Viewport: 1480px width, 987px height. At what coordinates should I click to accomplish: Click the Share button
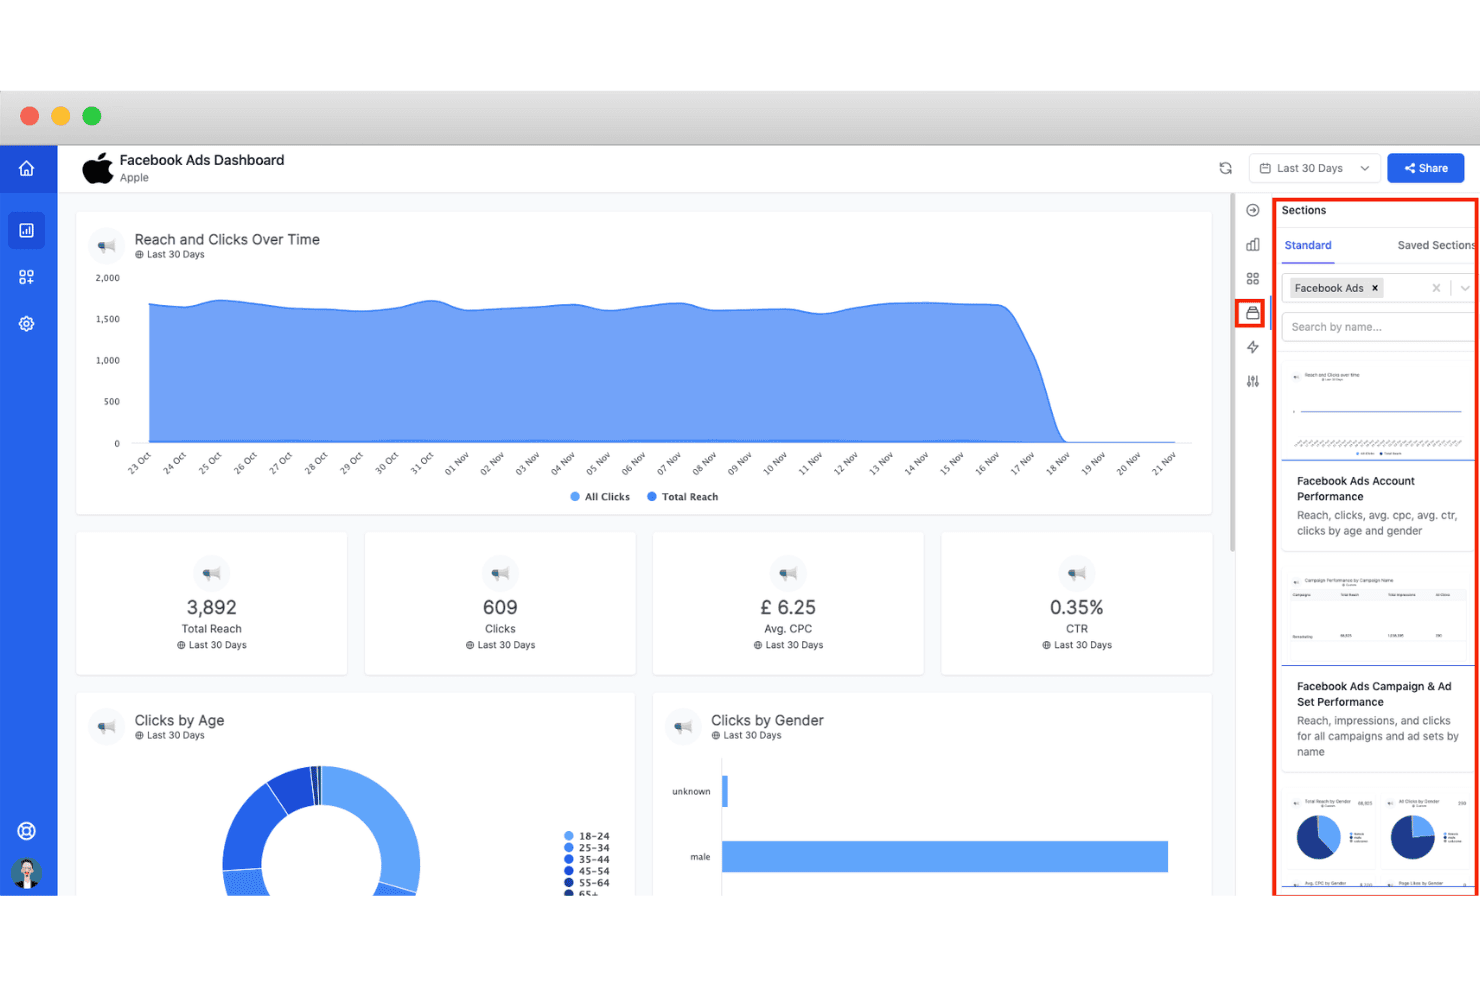coord(1426,168)
